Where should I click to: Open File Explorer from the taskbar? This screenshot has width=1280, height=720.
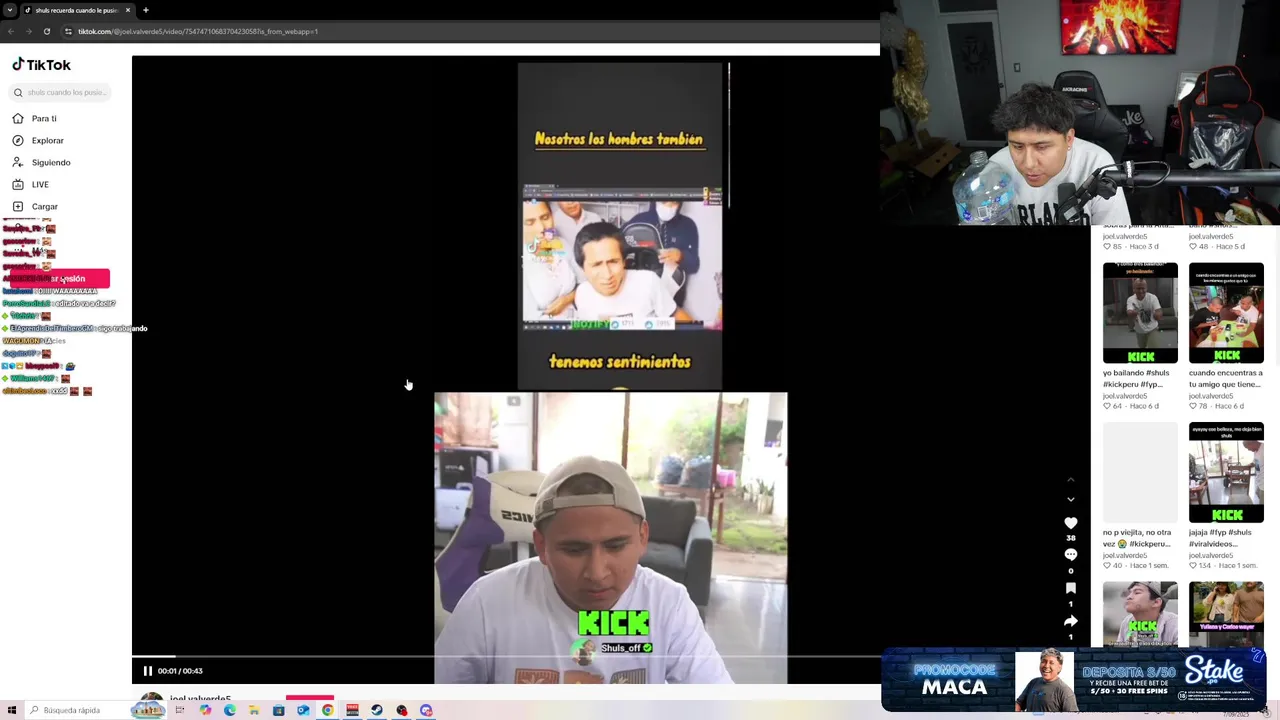[x=254, y=710]
